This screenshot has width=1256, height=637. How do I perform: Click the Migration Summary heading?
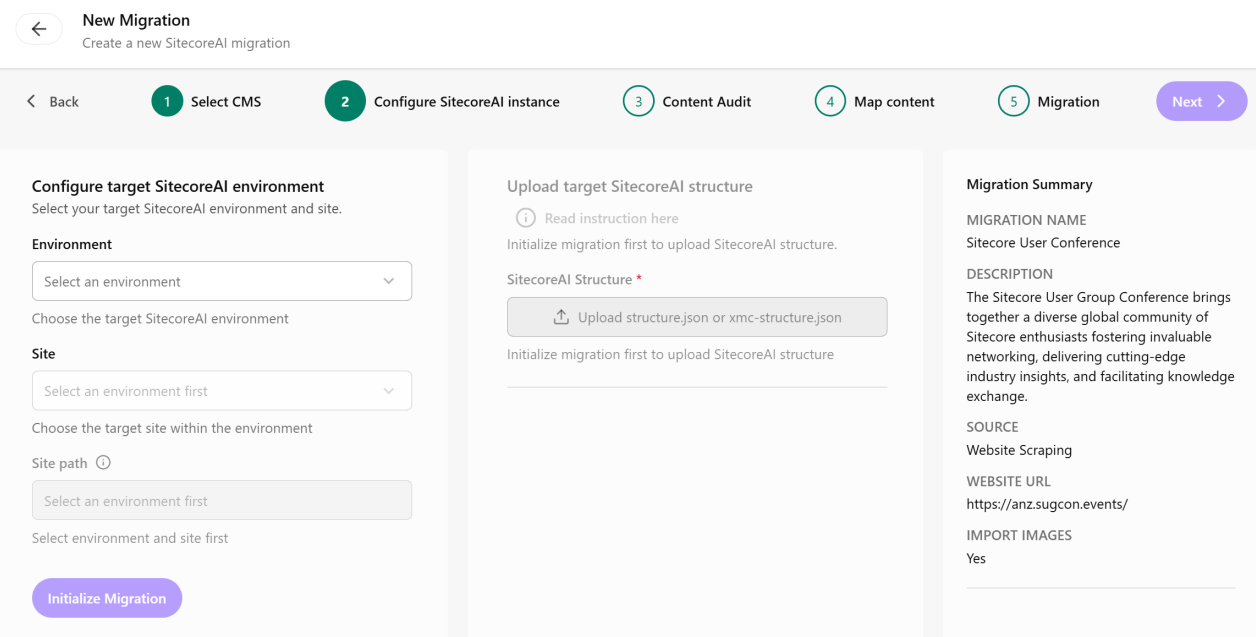(x=1029, y=184)
